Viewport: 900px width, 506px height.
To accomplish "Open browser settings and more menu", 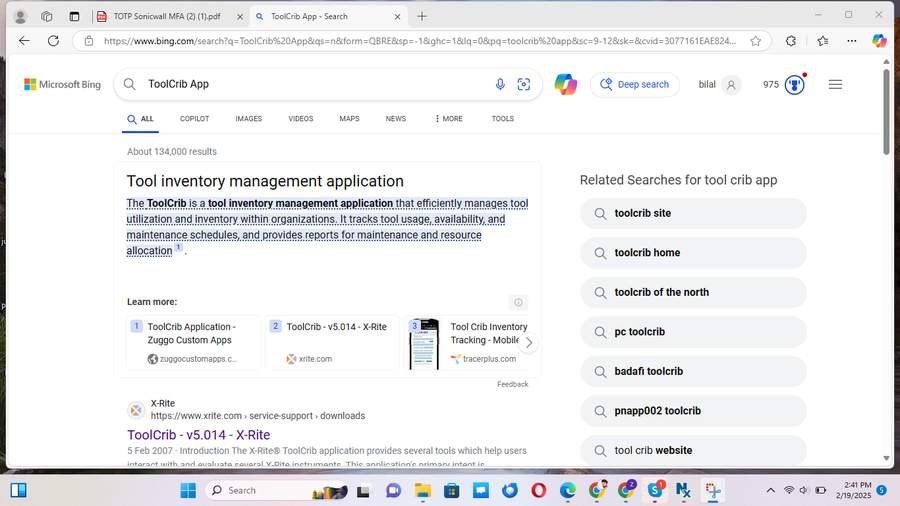I will [x=852, y=41].
